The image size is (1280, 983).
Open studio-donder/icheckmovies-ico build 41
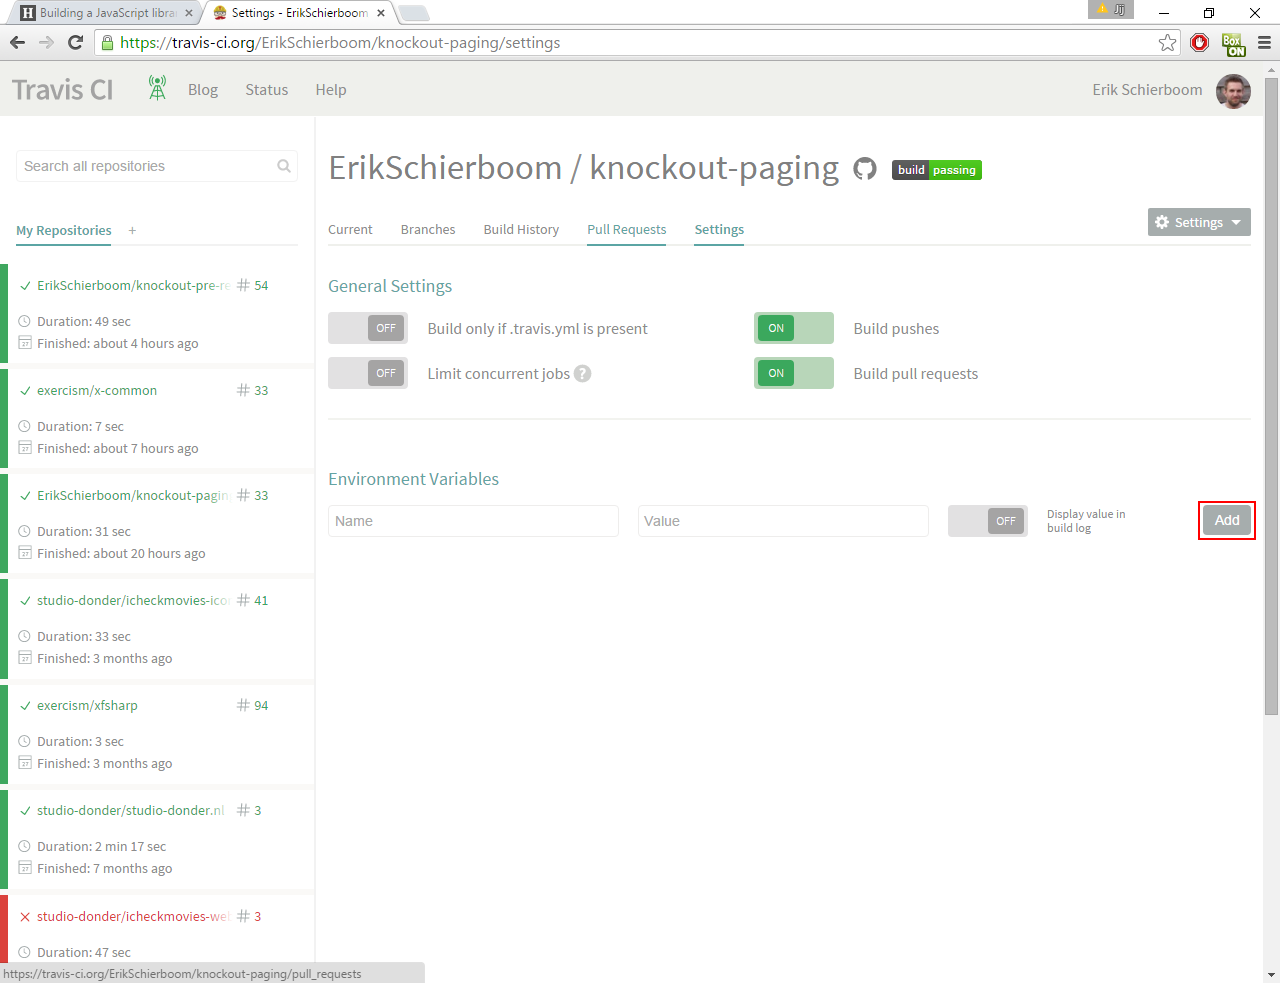261,601
